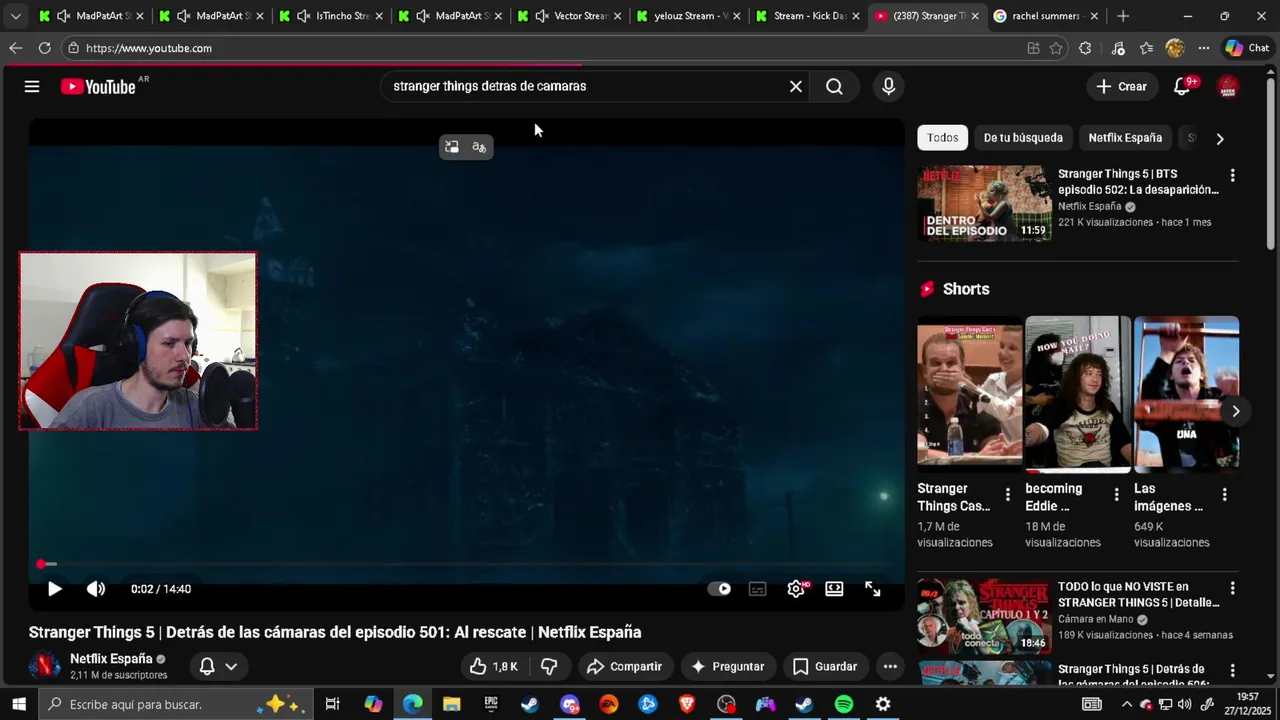1280x720 pixels.
Task: Open the Netflix España channel link
Action: (111, 659)
